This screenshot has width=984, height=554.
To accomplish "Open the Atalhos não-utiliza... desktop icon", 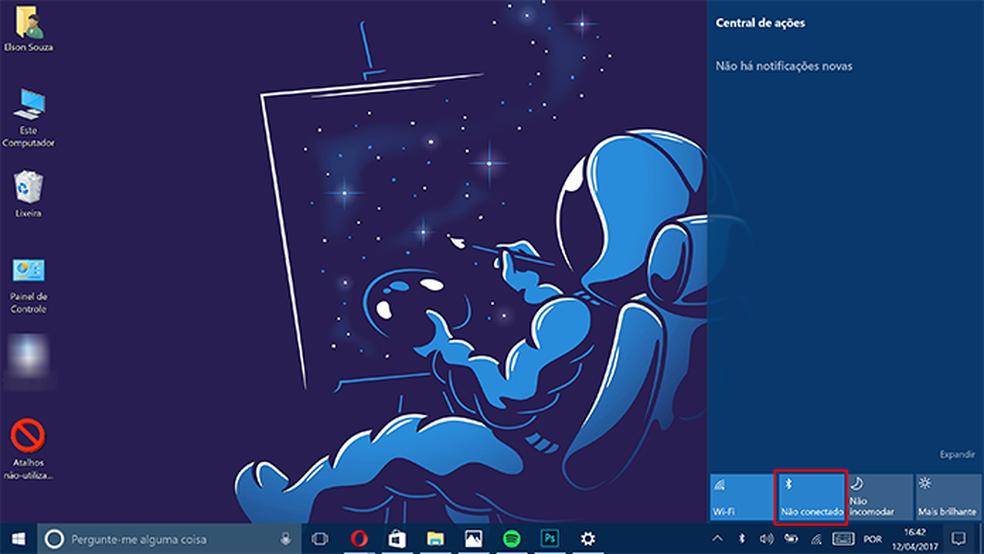I will pyautogui.click(x=28, y=449).
